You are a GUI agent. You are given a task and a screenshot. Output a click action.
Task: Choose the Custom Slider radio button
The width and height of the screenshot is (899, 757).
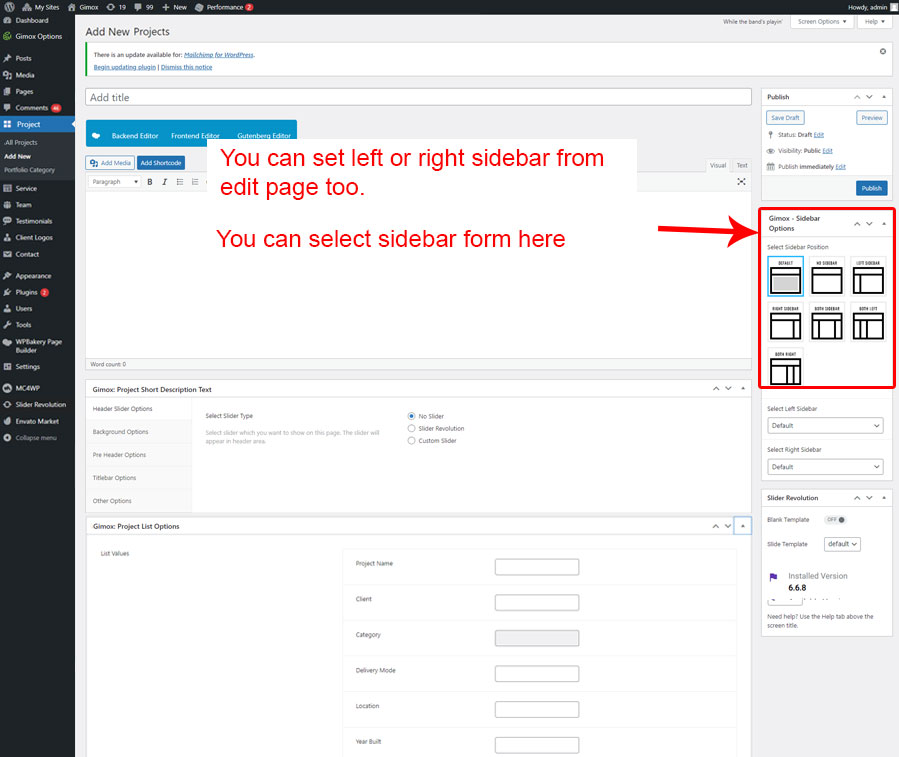click(x=412, y=441)
